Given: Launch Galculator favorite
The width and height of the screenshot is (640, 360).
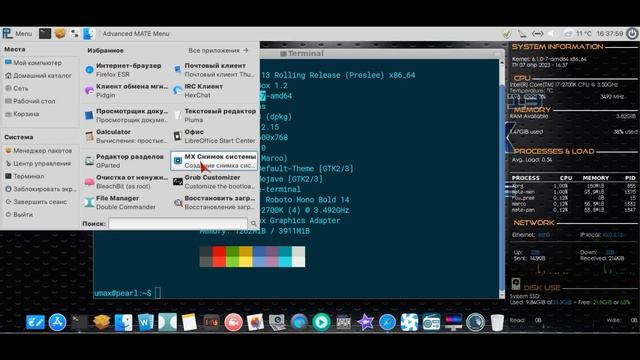Looking at the screenshot, I should [125, 136].
